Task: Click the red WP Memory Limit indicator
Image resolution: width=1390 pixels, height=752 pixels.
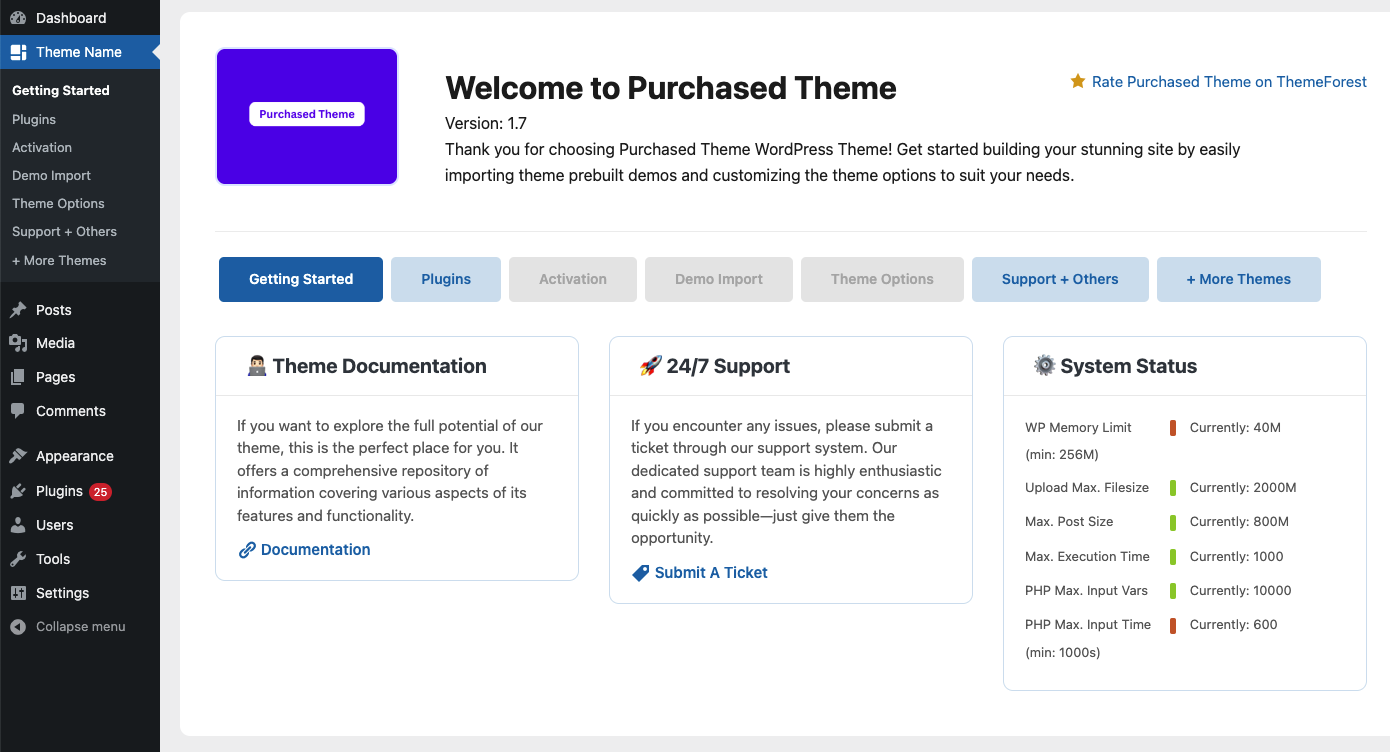Action: point(1173,428)
